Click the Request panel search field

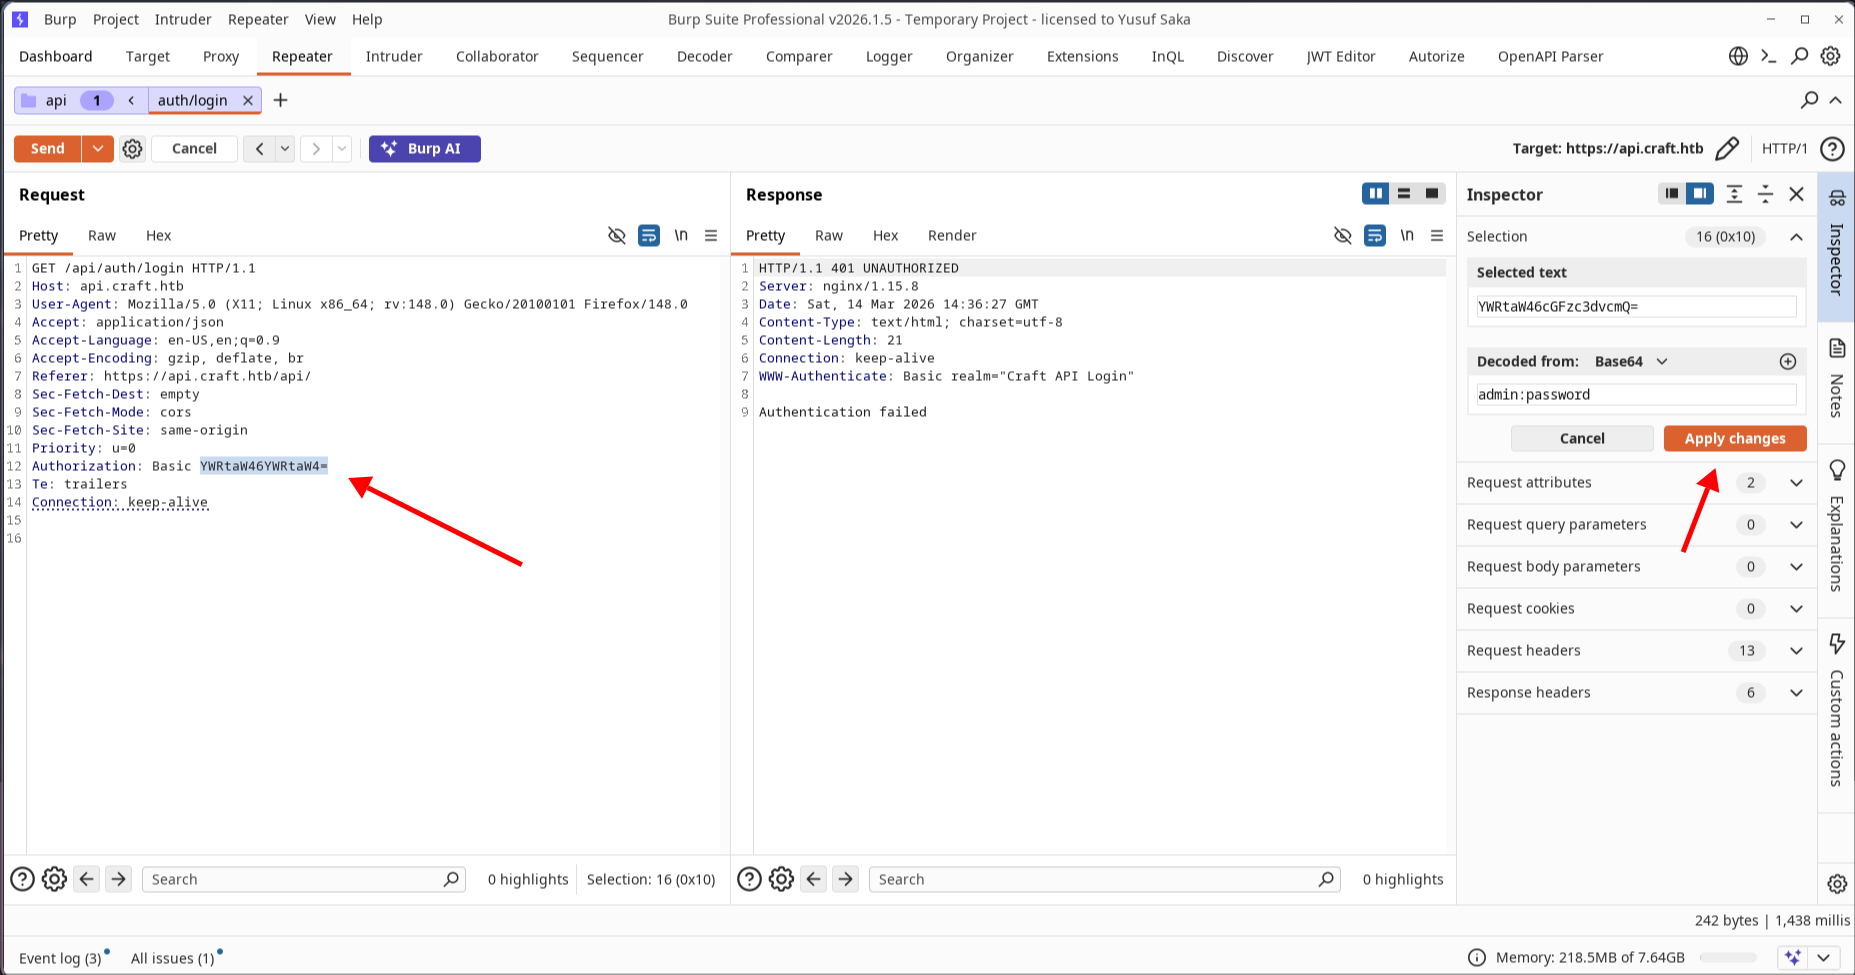pos(303,879)
